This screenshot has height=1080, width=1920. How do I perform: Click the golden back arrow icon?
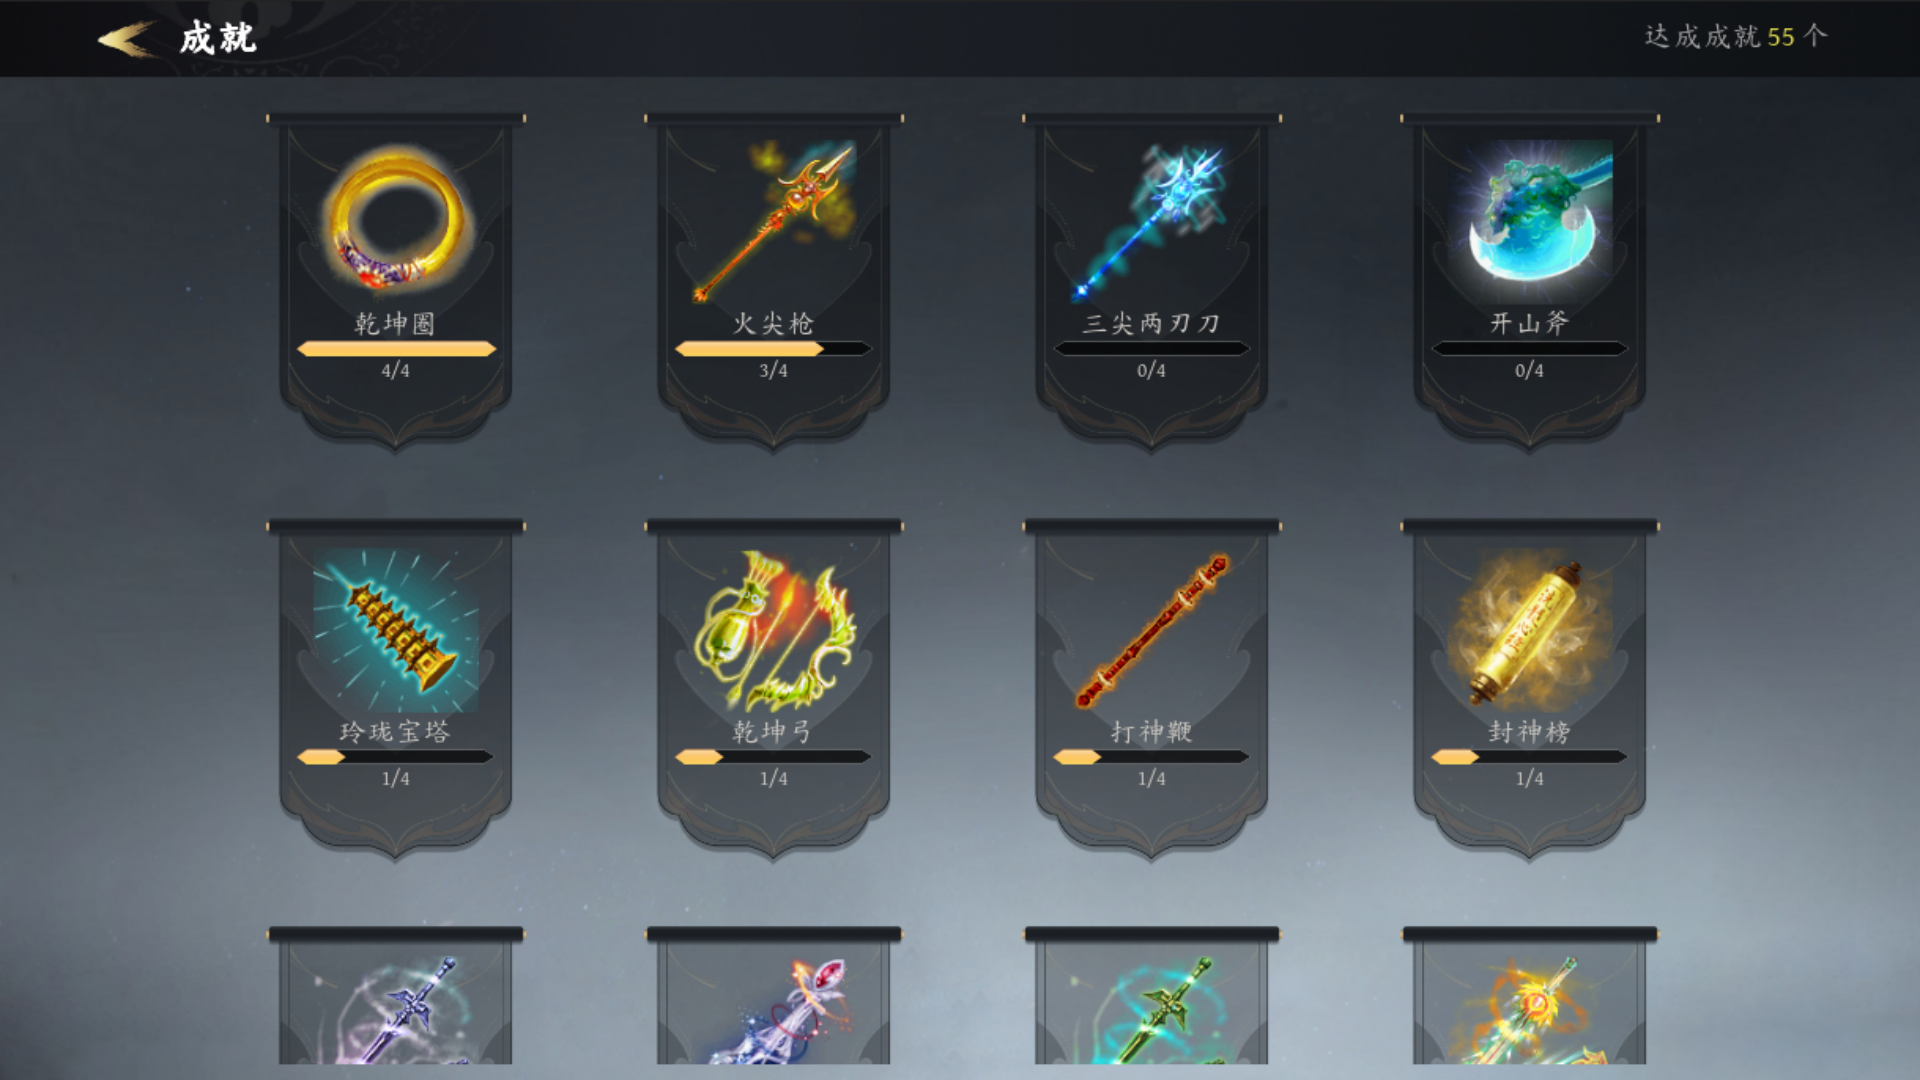pos(127,39)
